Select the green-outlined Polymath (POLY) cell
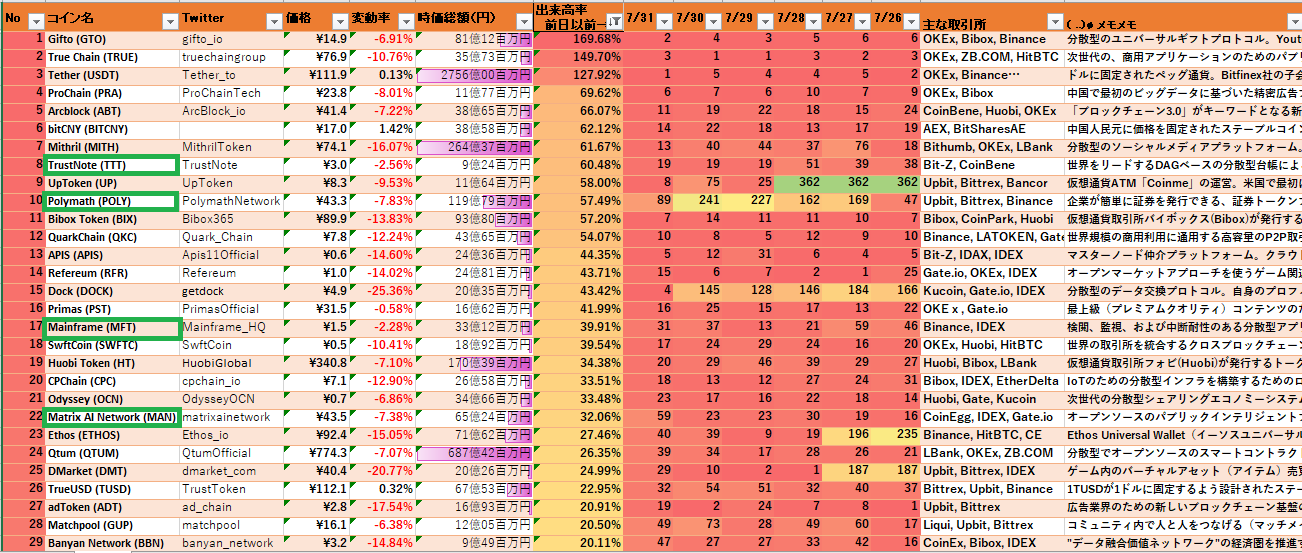The width and height of the screenshot is (1302, 553). (x=111, y=201)
